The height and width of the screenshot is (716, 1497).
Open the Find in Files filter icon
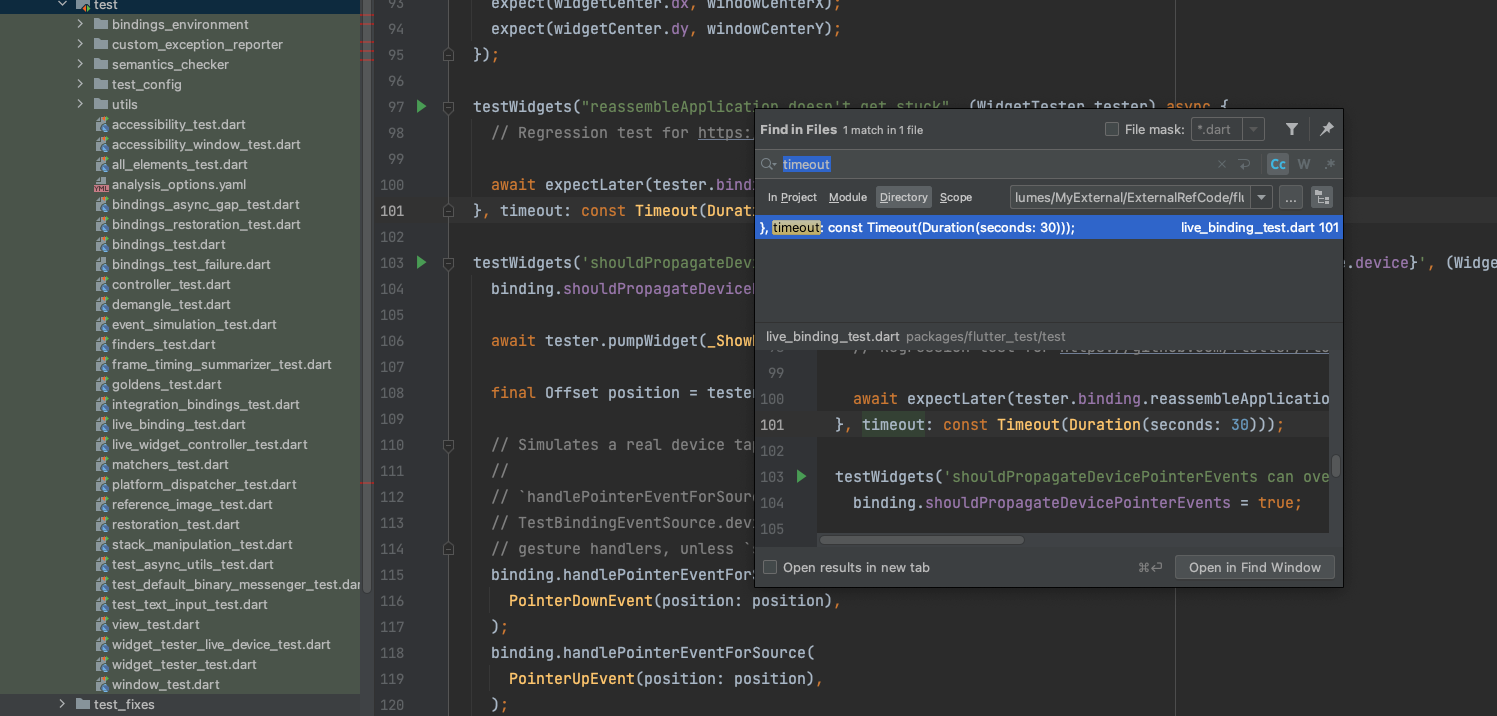pos(1292,129)
